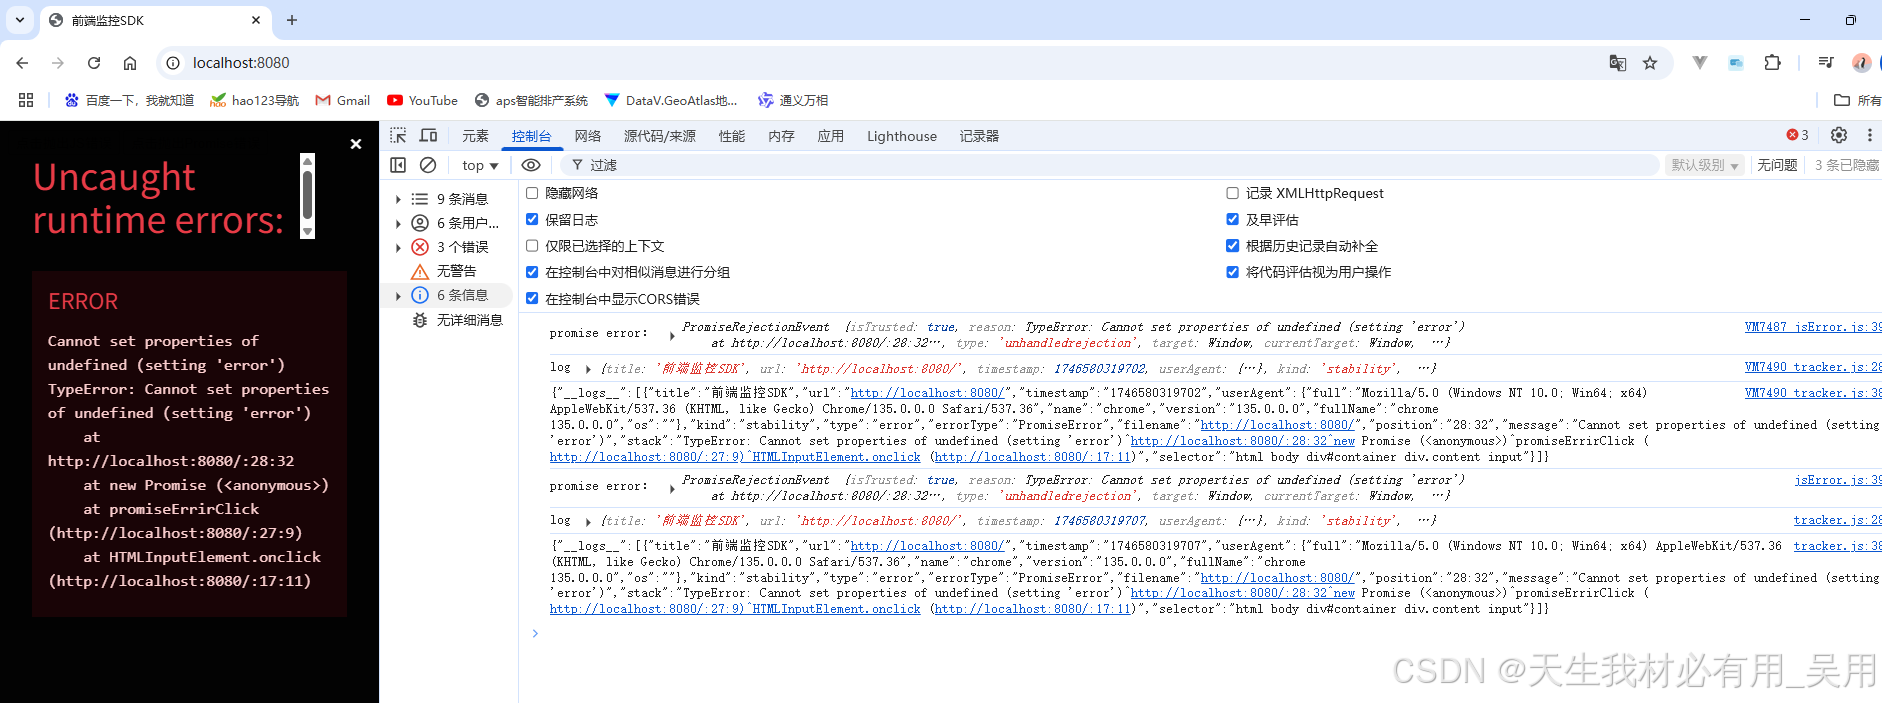Screen dimensions: 1882x703
Task: Click the inspect element picker icon
Action: 398,135
